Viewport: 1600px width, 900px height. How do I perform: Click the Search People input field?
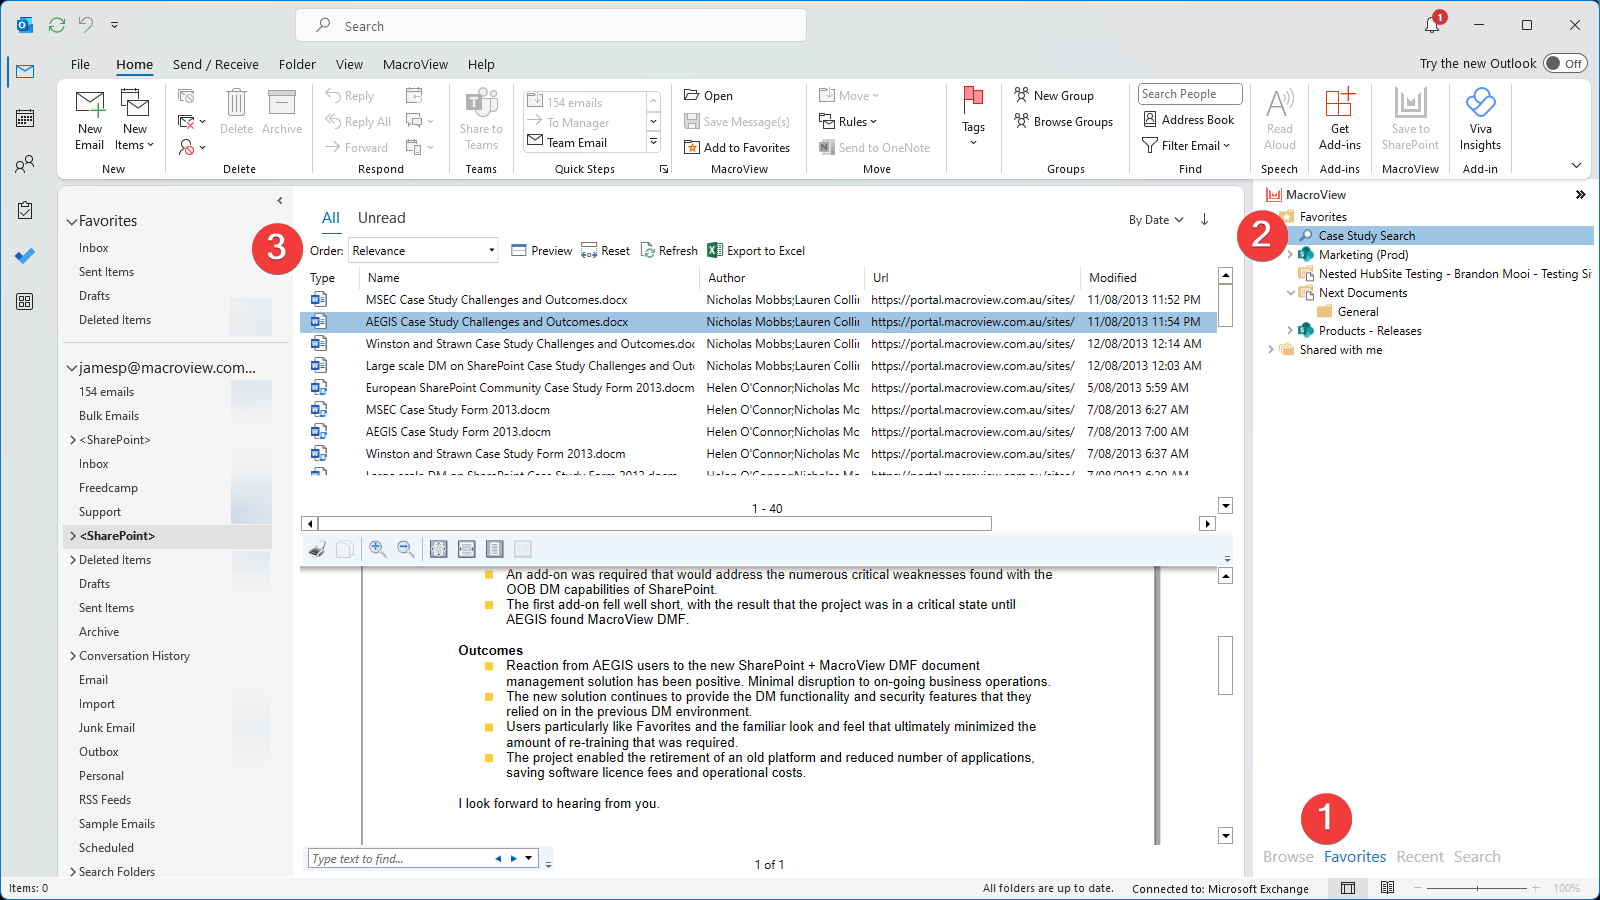[x=1190, y=94]
